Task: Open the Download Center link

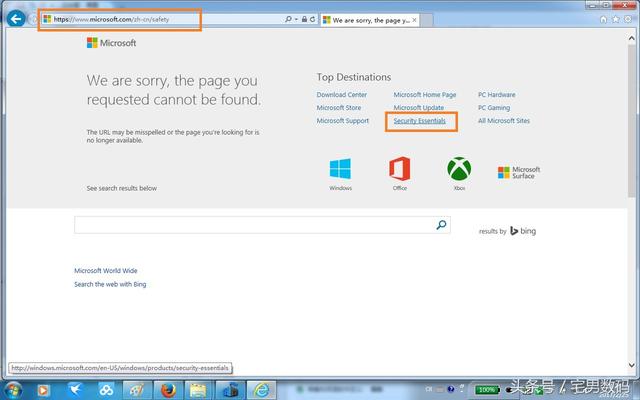Action: 342,95
